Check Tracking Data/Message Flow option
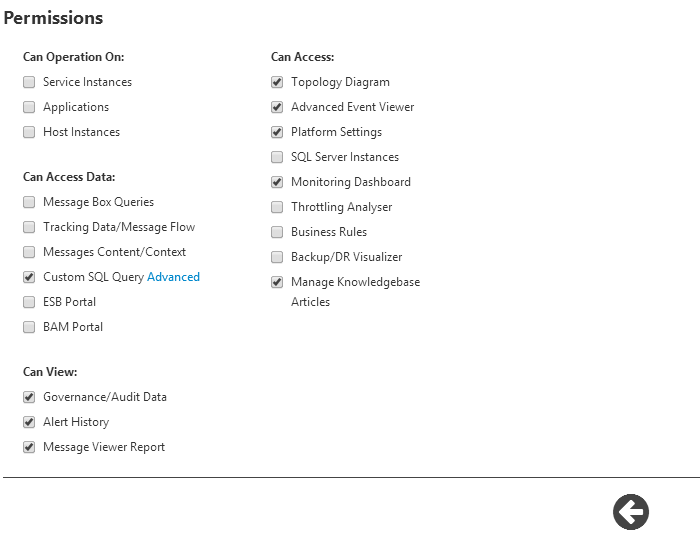Screen dimensions: 700x540 (29, 227)
